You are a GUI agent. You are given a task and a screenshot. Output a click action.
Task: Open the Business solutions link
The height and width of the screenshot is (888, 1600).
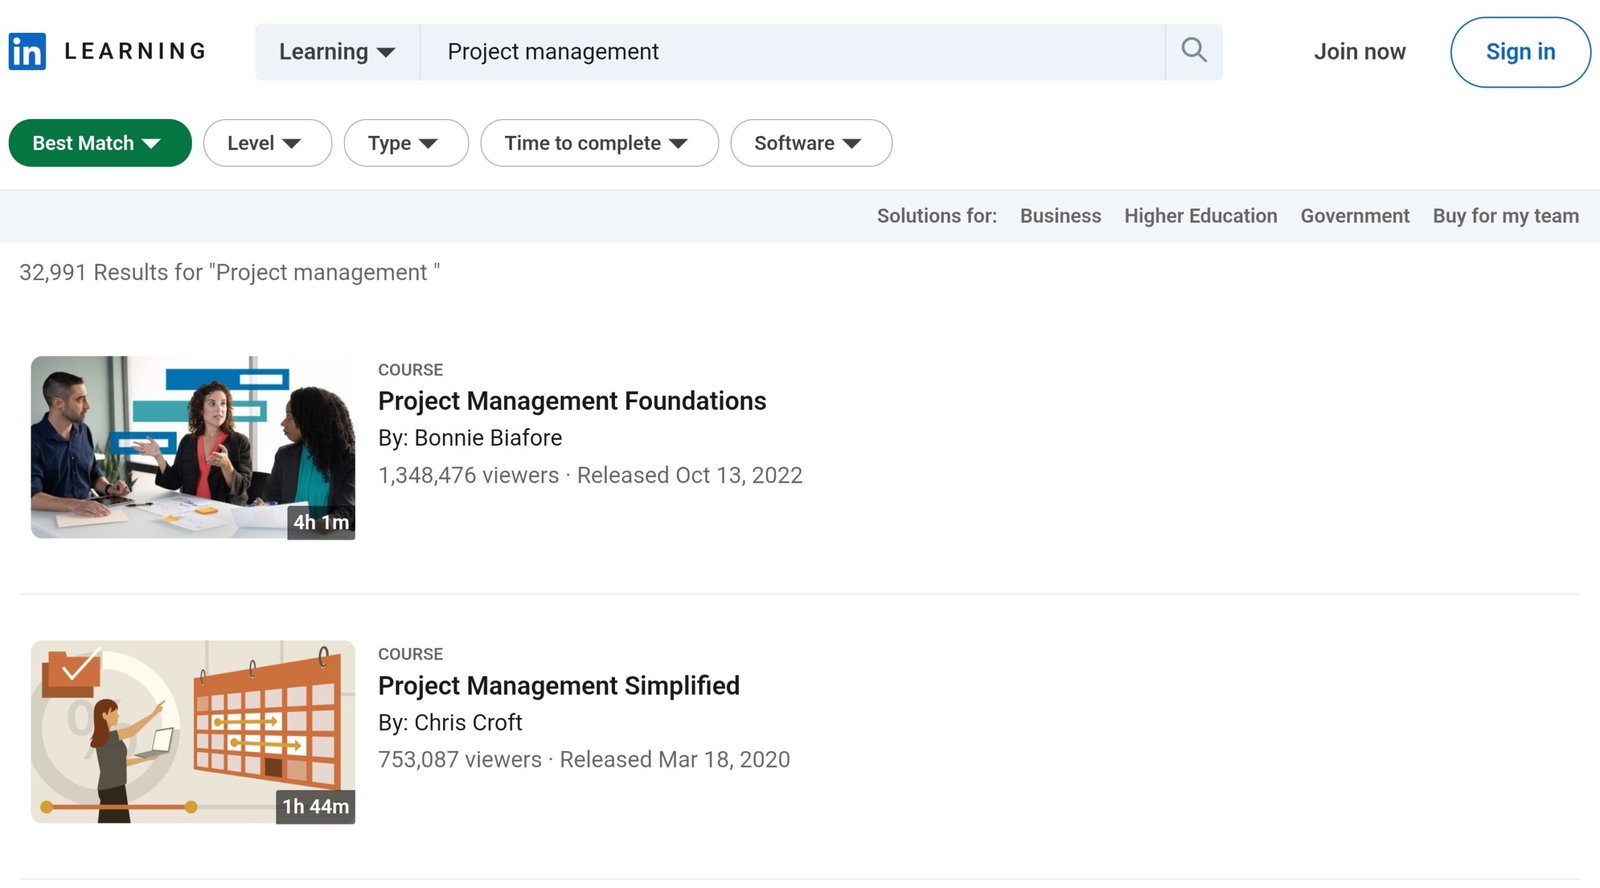point(1060,216)
